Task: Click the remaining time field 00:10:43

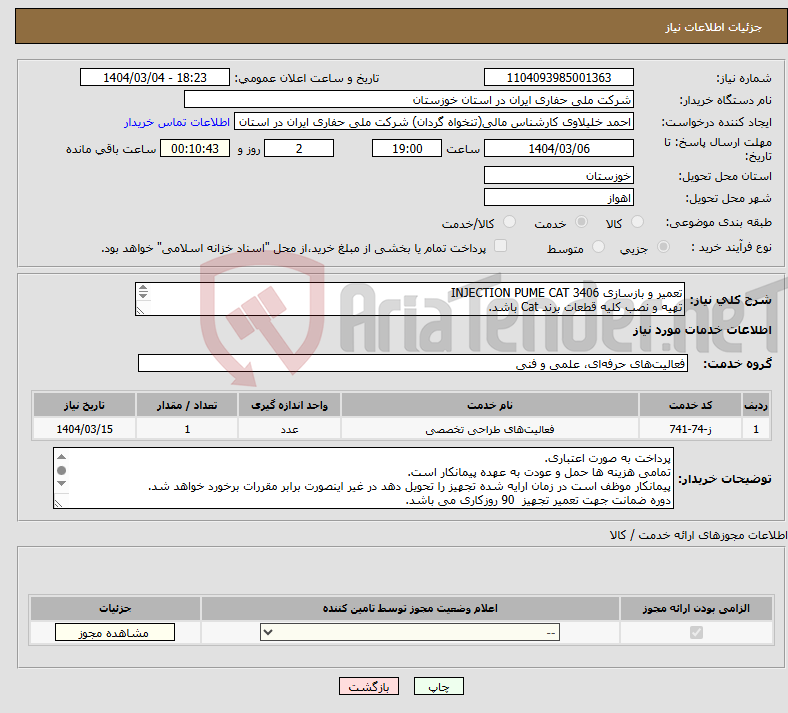Action: click(194, 148)
